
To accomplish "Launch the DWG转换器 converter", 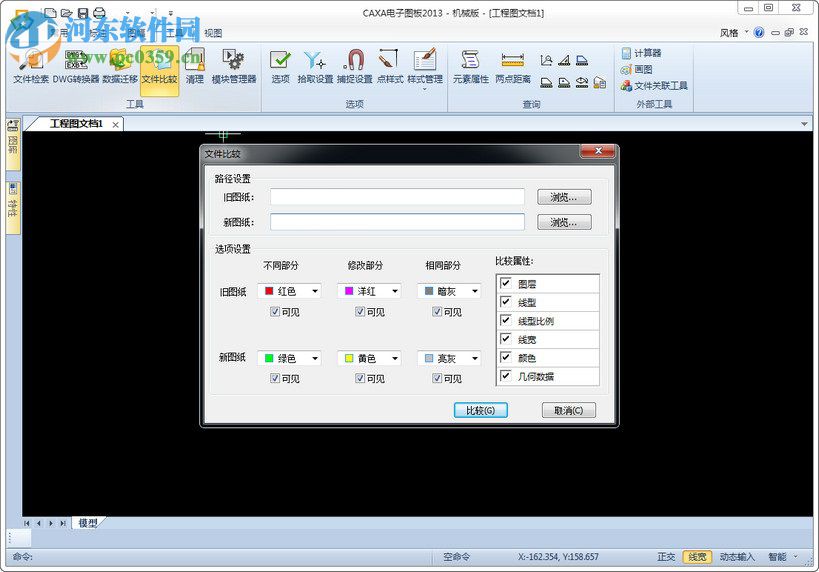I will click(x=76, y=66).
